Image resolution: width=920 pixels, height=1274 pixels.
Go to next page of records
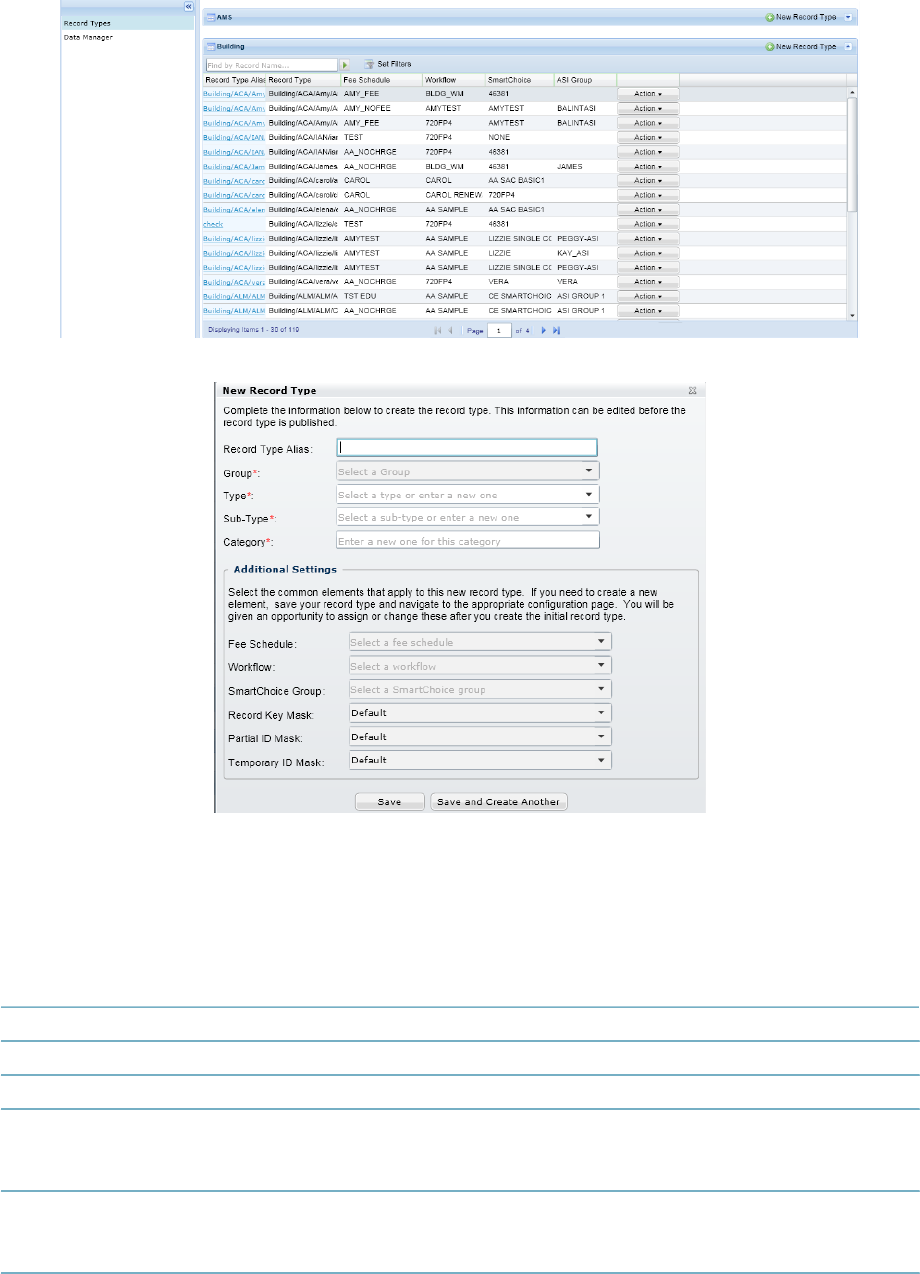pos(543,330)
